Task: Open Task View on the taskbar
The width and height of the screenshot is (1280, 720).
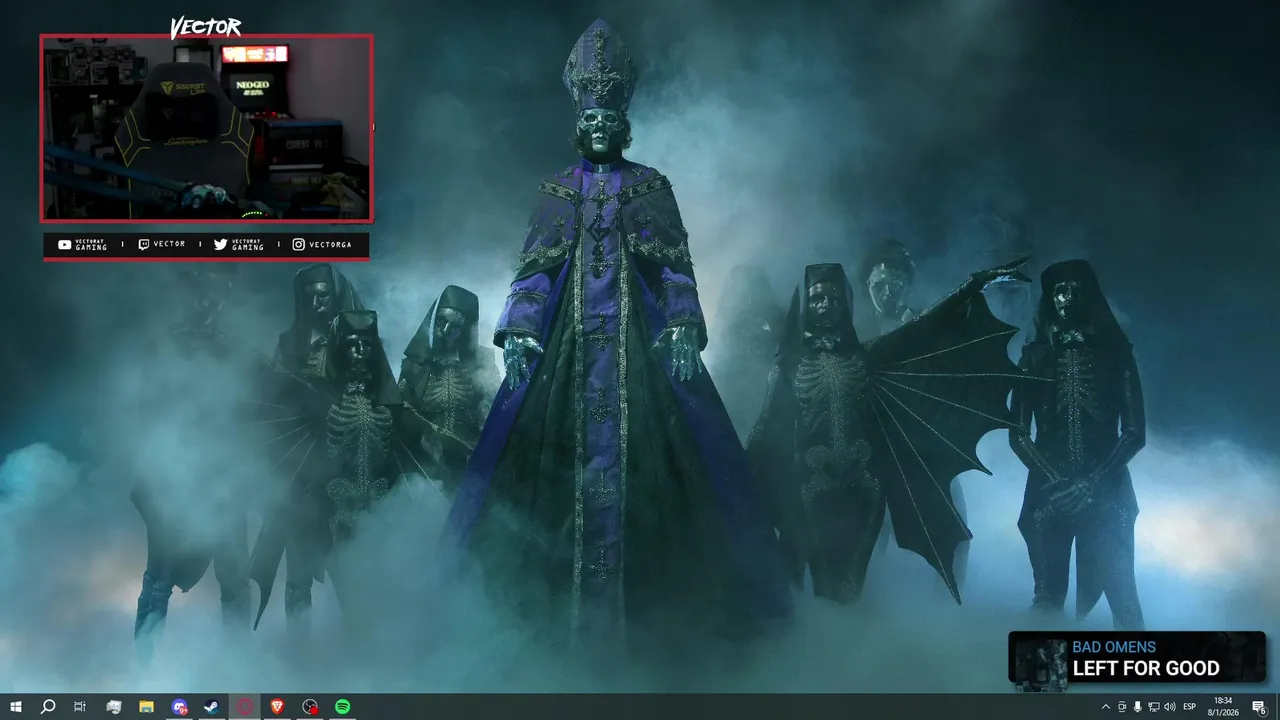Action: [80, 707]
